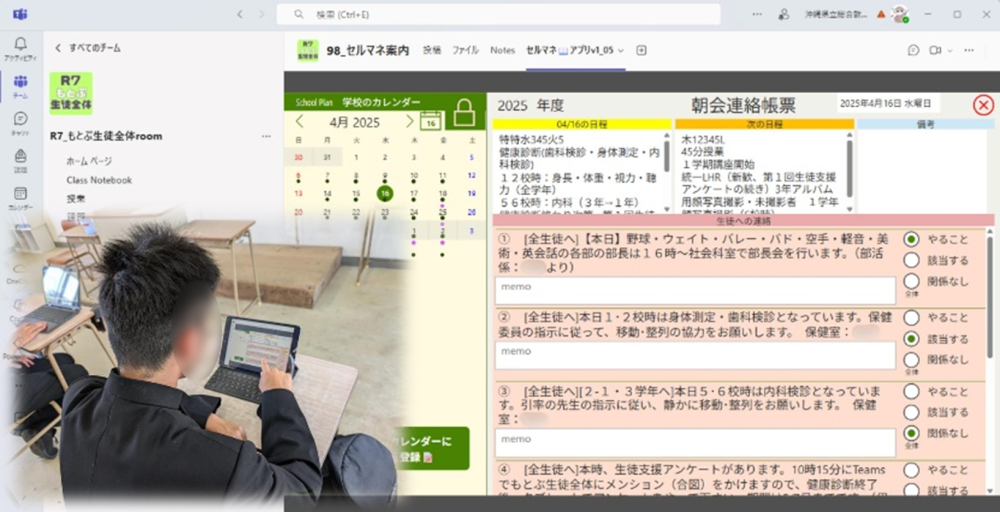Select April 17 in School Plan calendar
The width and height of the screenshot is (1000, 512).
[414, 194]
